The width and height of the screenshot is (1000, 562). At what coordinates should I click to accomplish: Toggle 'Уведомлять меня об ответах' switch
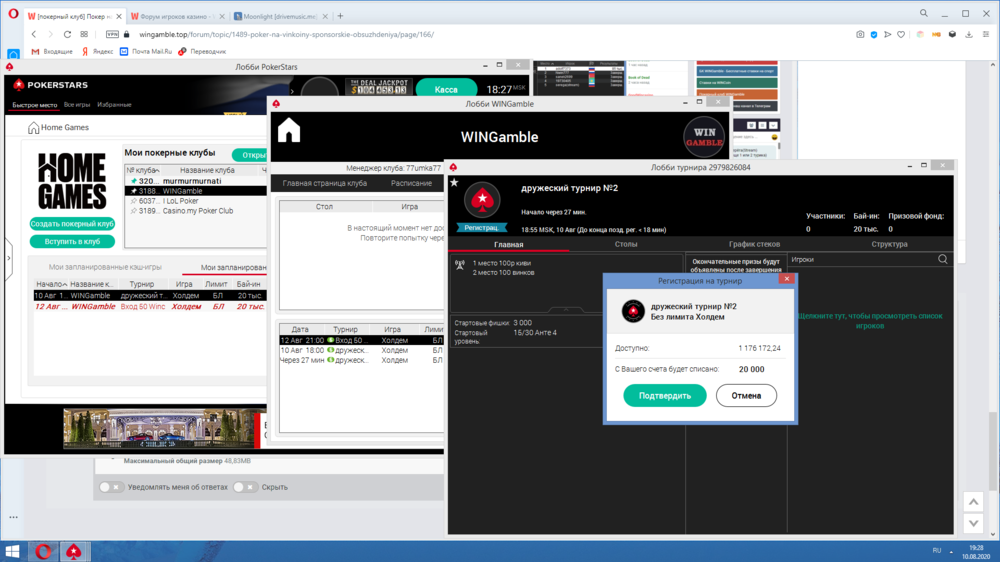click(x=110, y=487)
